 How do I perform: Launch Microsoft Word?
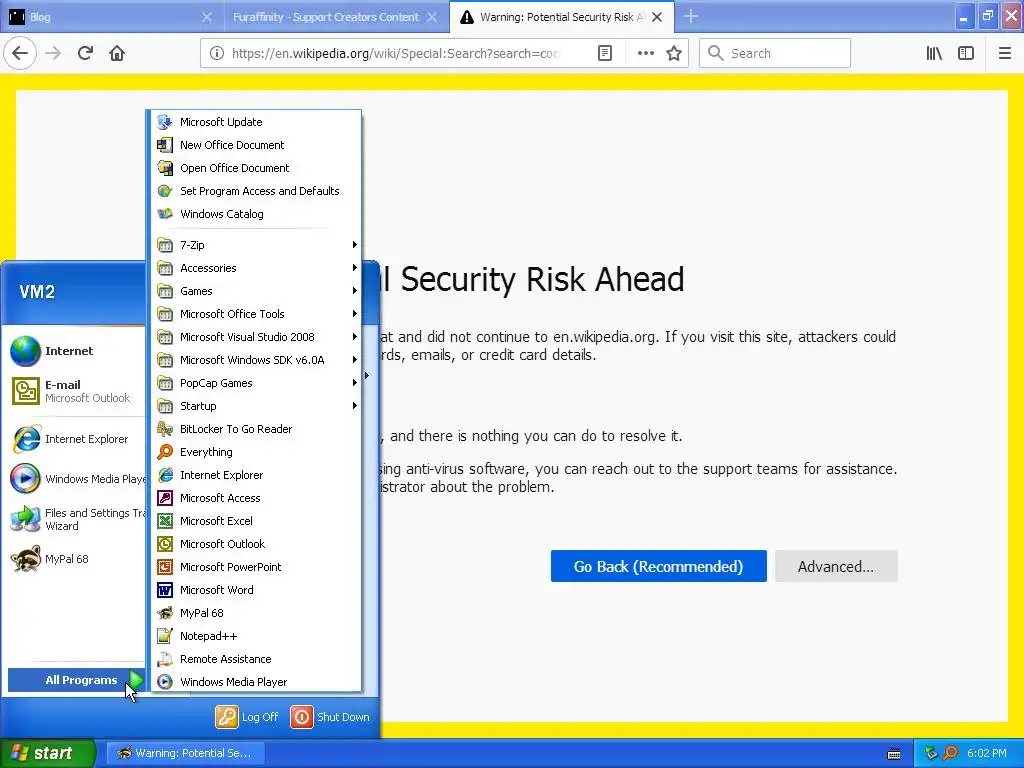(256, 590)
